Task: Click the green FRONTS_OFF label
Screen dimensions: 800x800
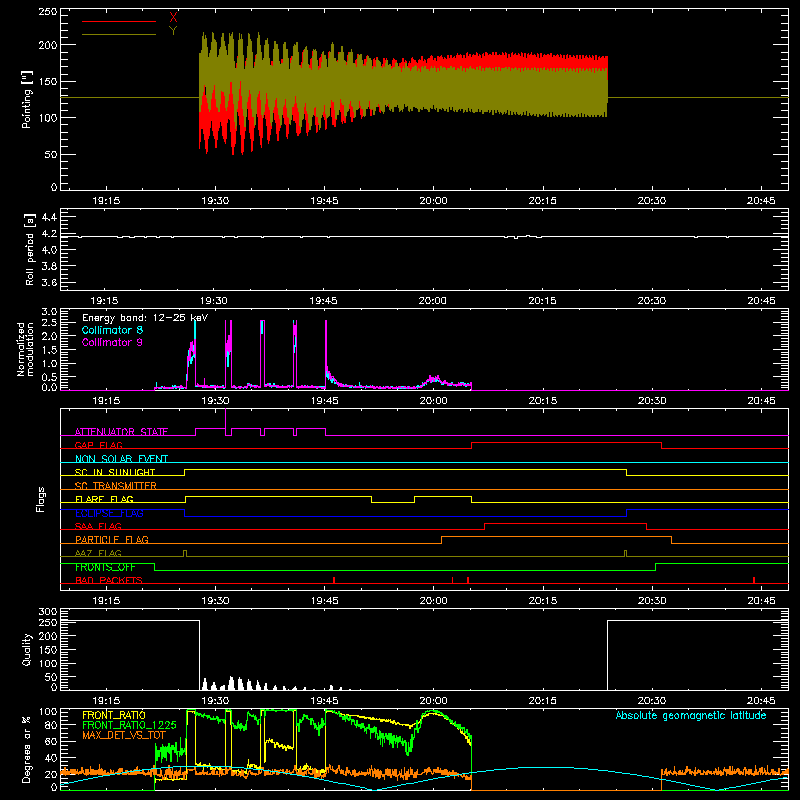Action: point(105,567)
